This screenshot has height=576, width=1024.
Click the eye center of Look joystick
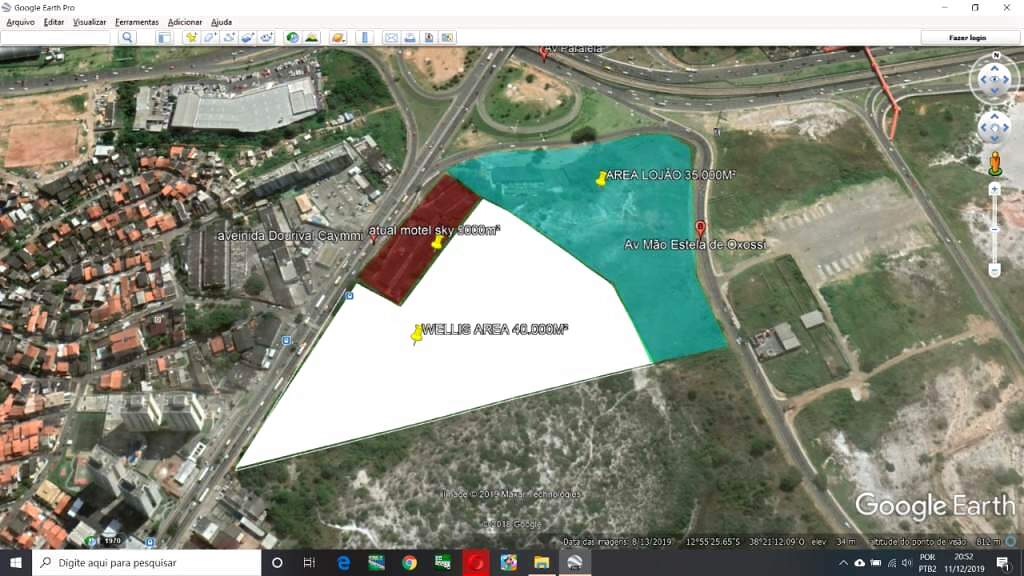point(995,80)
